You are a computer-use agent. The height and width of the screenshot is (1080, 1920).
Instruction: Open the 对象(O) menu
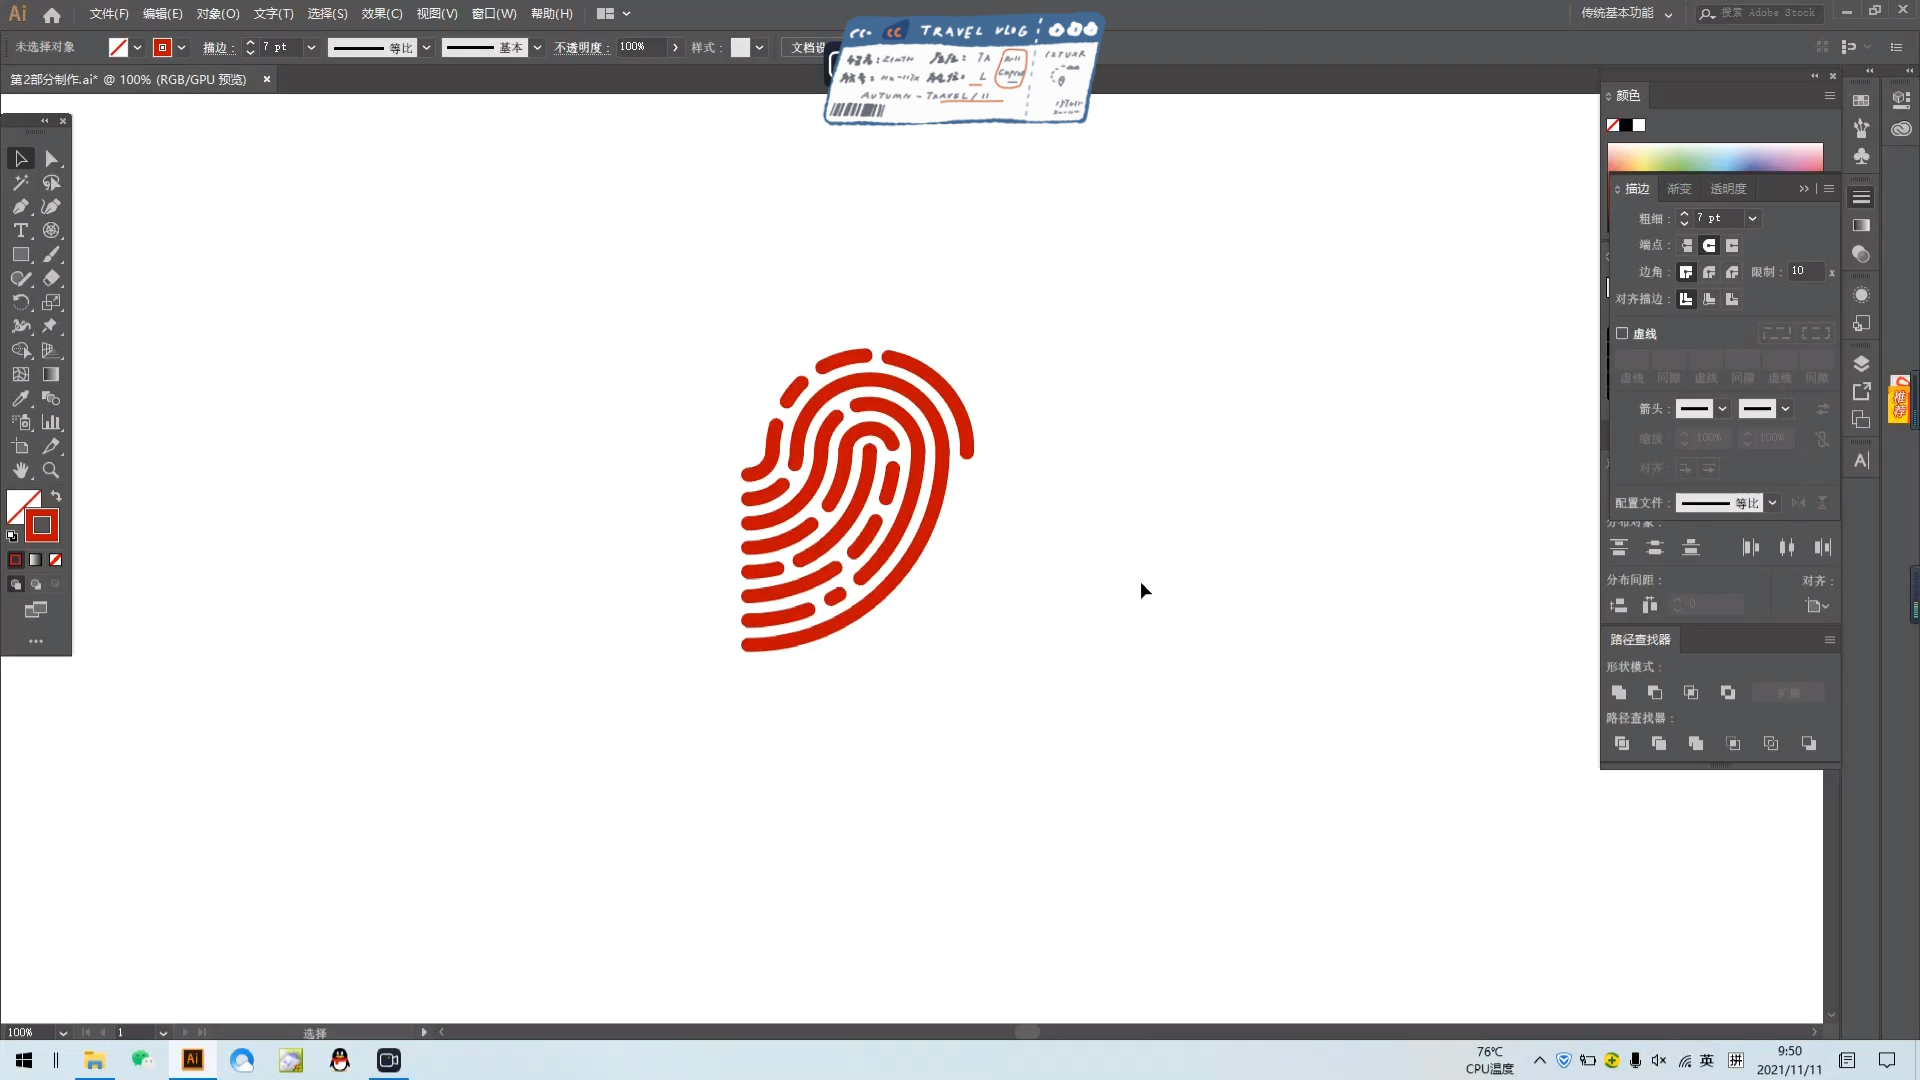click(x=217, y=13)
